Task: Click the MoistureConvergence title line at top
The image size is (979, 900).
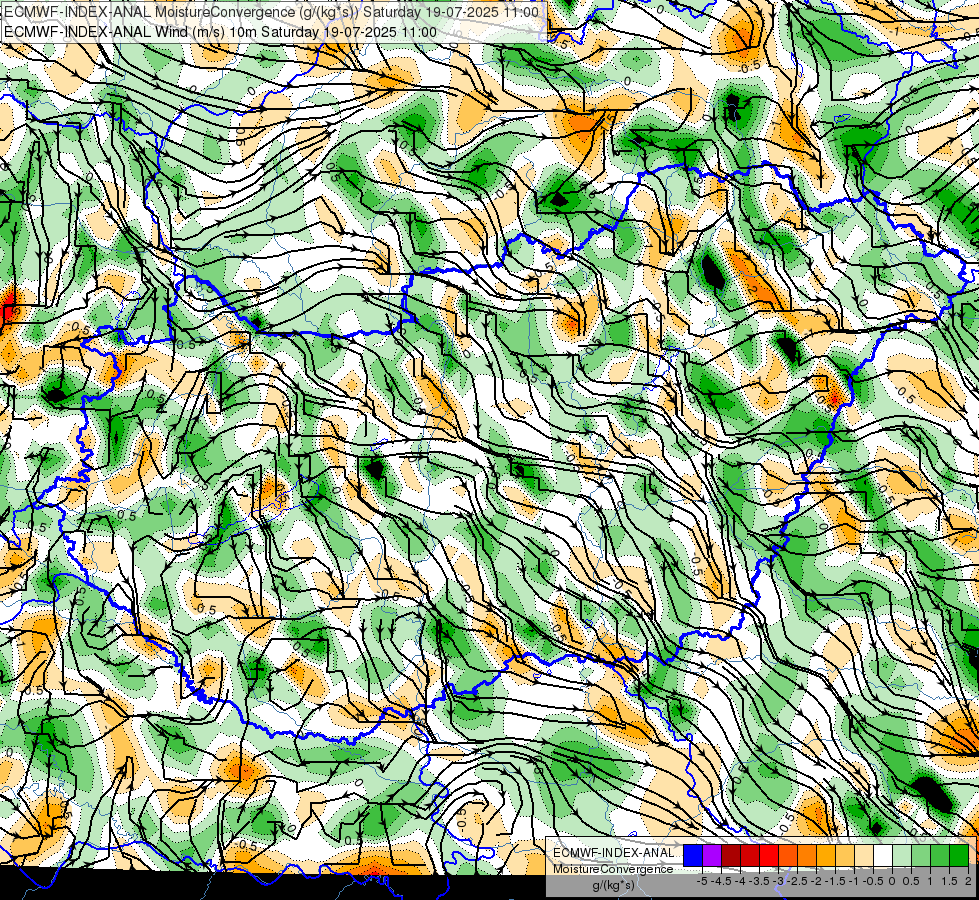Action: pyautogui.click(x=271, y=12)
